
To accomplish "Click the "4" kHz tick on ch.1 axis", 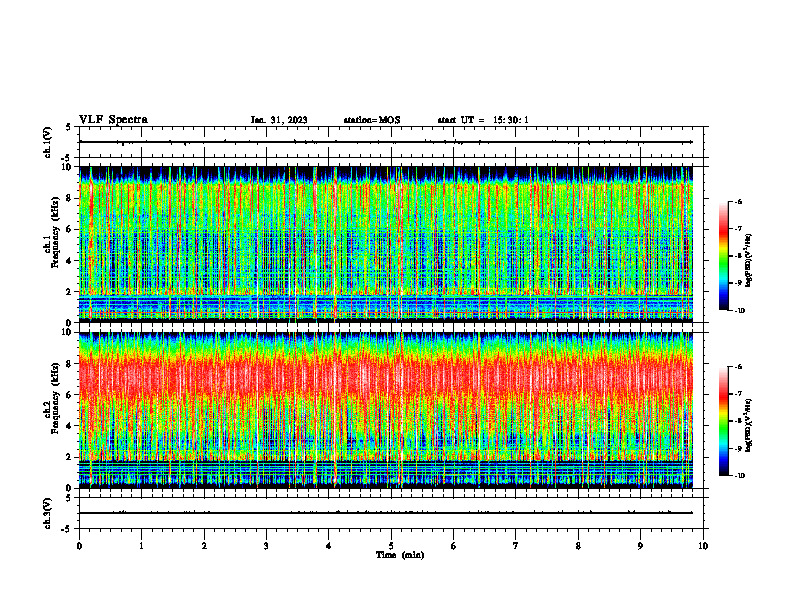I will pyautogui.click(x=70, y=261).
